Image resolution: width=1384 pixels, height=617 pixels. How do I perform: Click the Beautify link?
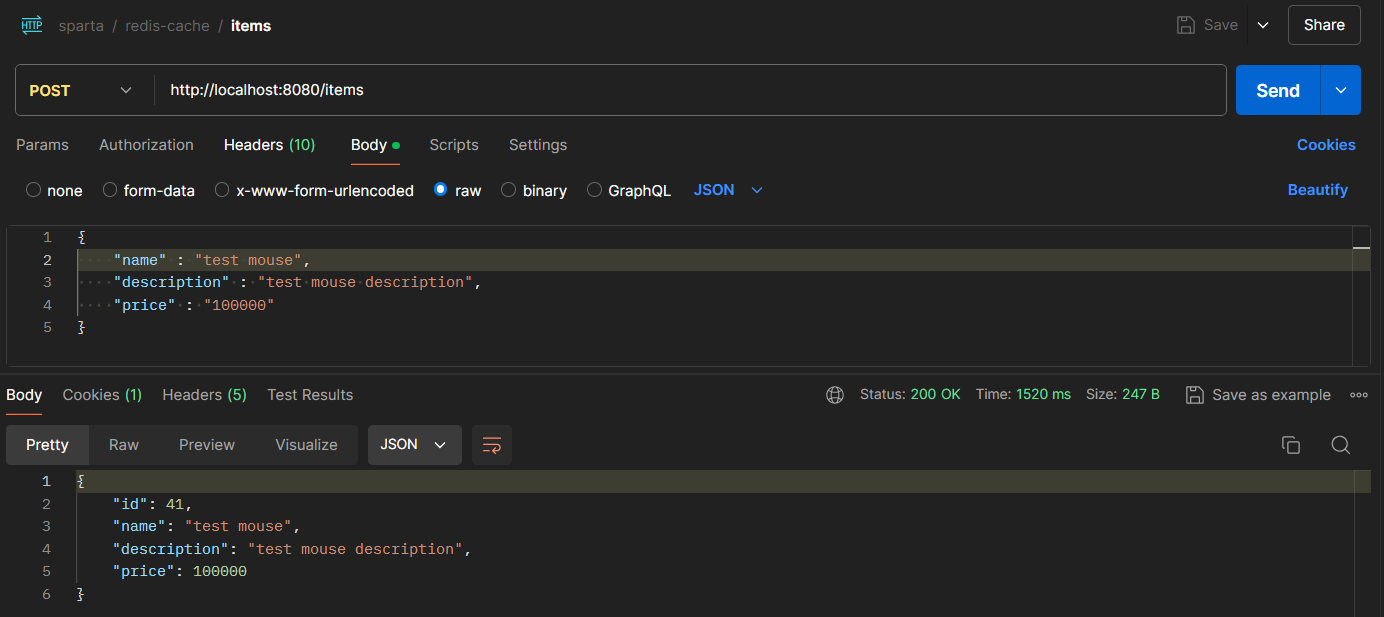[x=1317, y=190]
